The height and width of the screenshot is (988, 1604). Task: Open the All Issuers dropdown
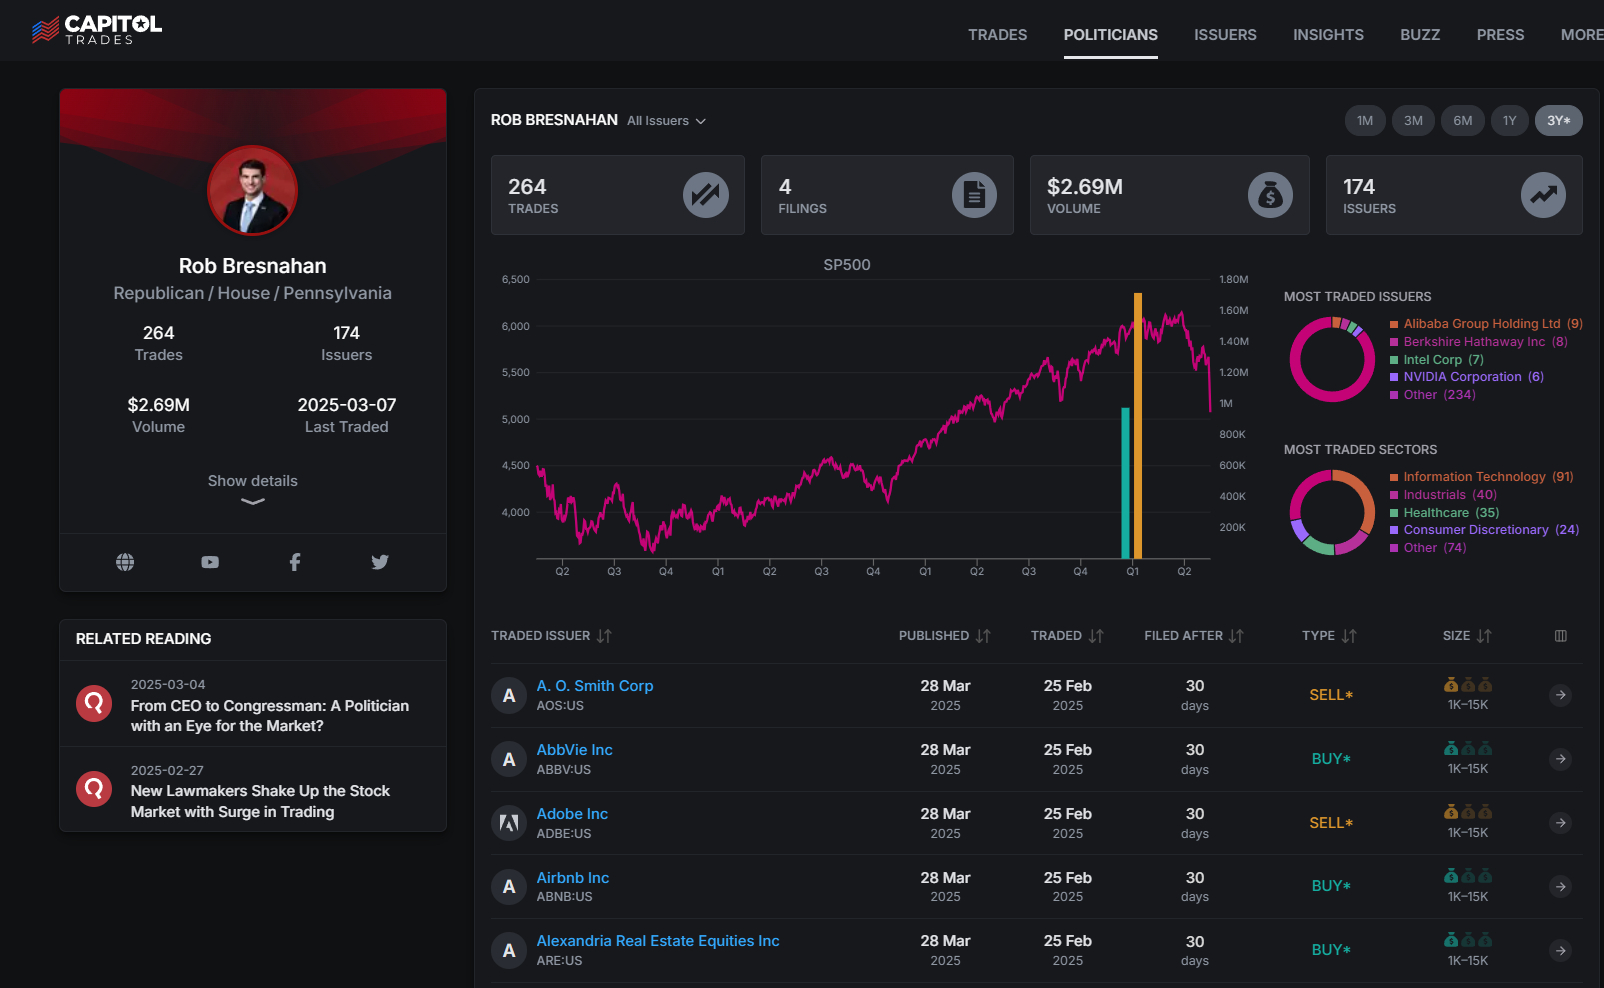click(x=667, y=121)
